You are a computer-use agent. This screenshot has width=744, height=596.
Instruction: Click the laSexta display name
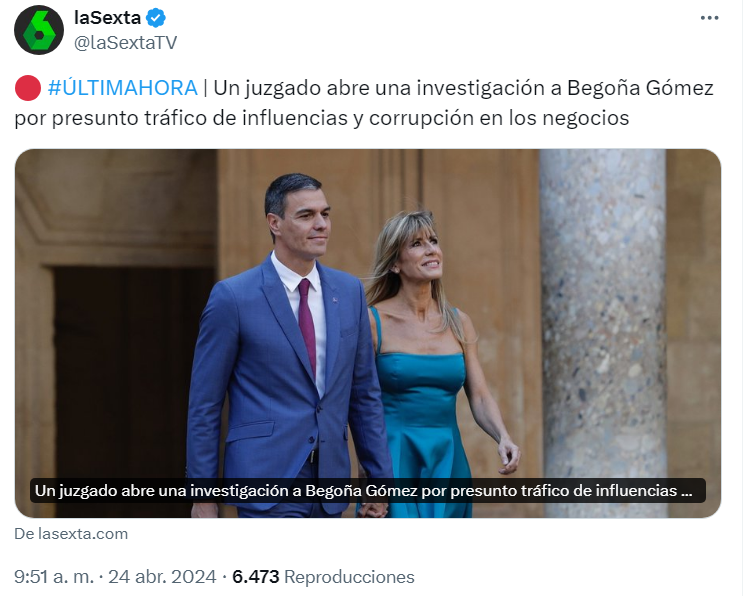pos(108,18)
